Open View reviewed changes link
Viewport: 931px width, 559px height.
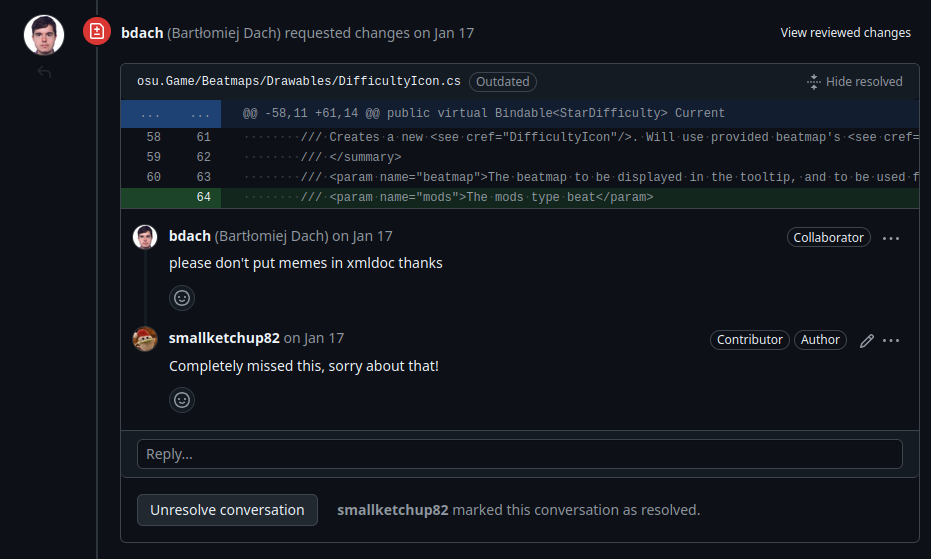point(845,33)
